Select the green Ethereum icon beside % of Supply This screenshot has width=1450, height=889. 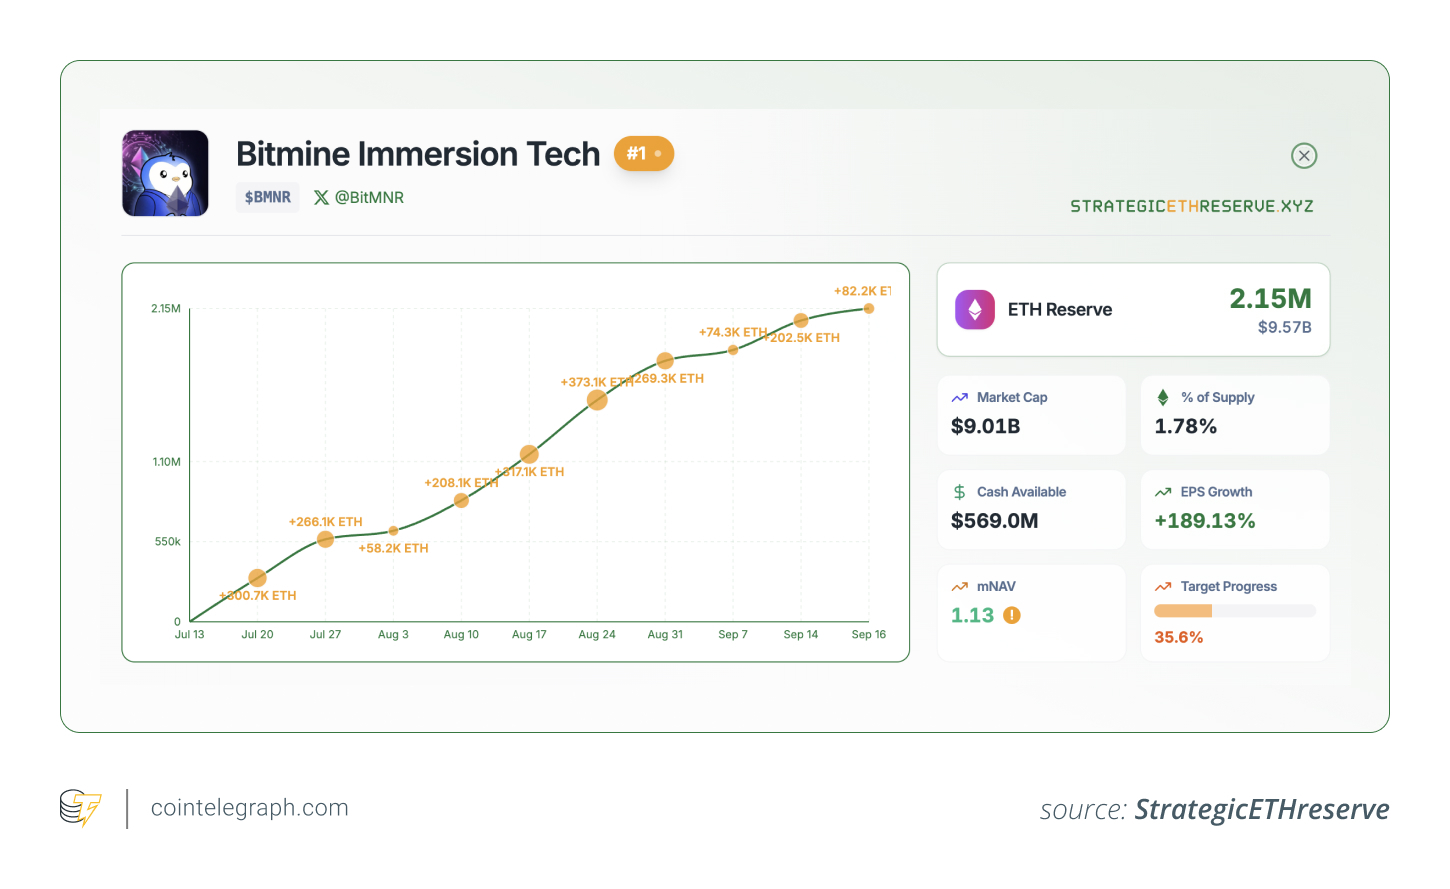1162,396
